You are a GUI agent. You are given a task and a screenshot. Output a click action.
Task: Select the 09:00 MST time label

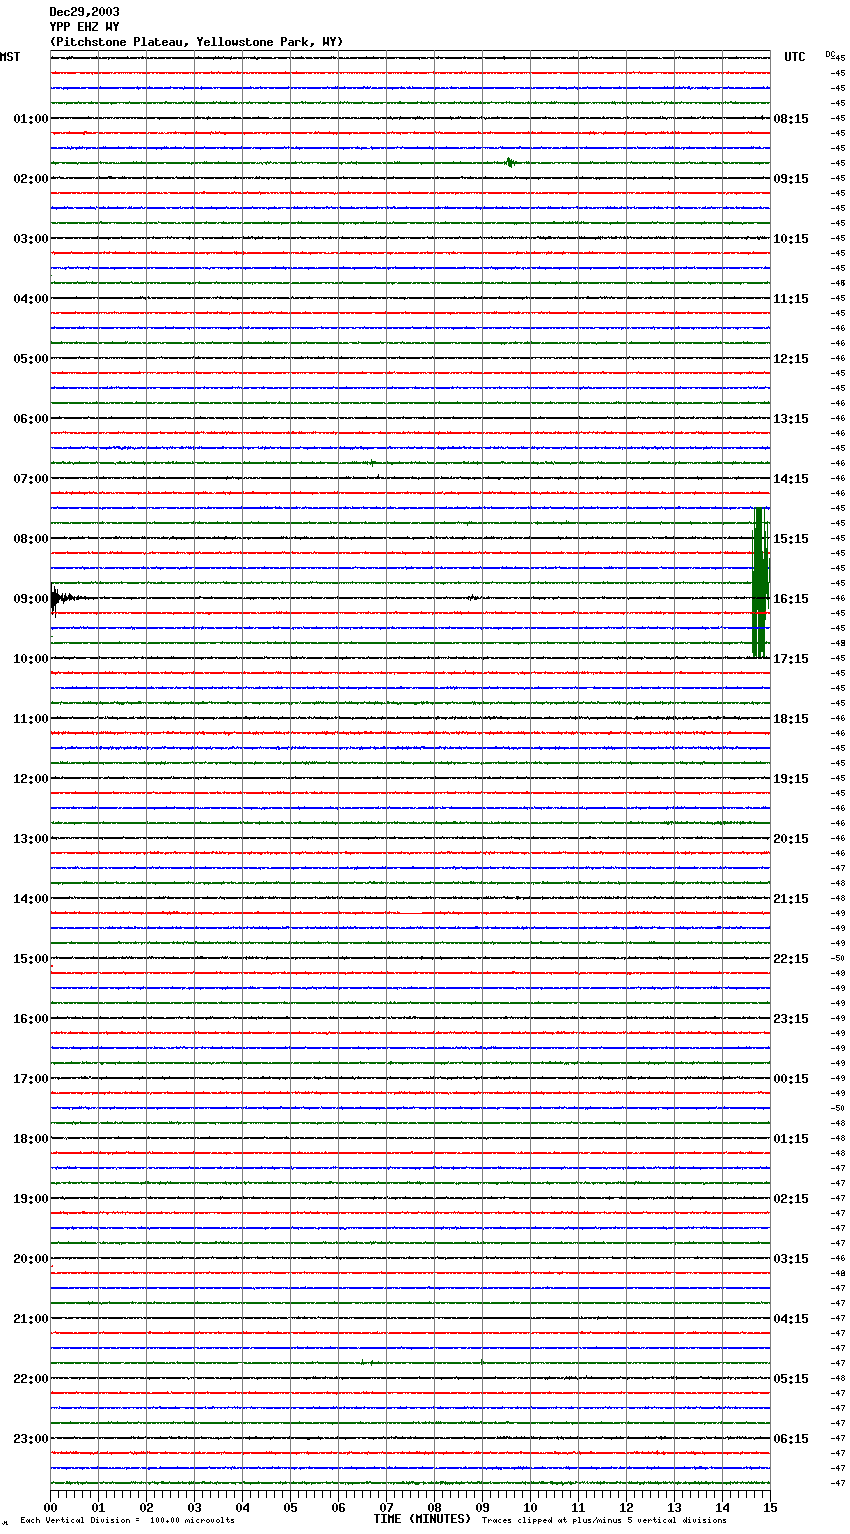pyautogui.click(x=30, y=599)
